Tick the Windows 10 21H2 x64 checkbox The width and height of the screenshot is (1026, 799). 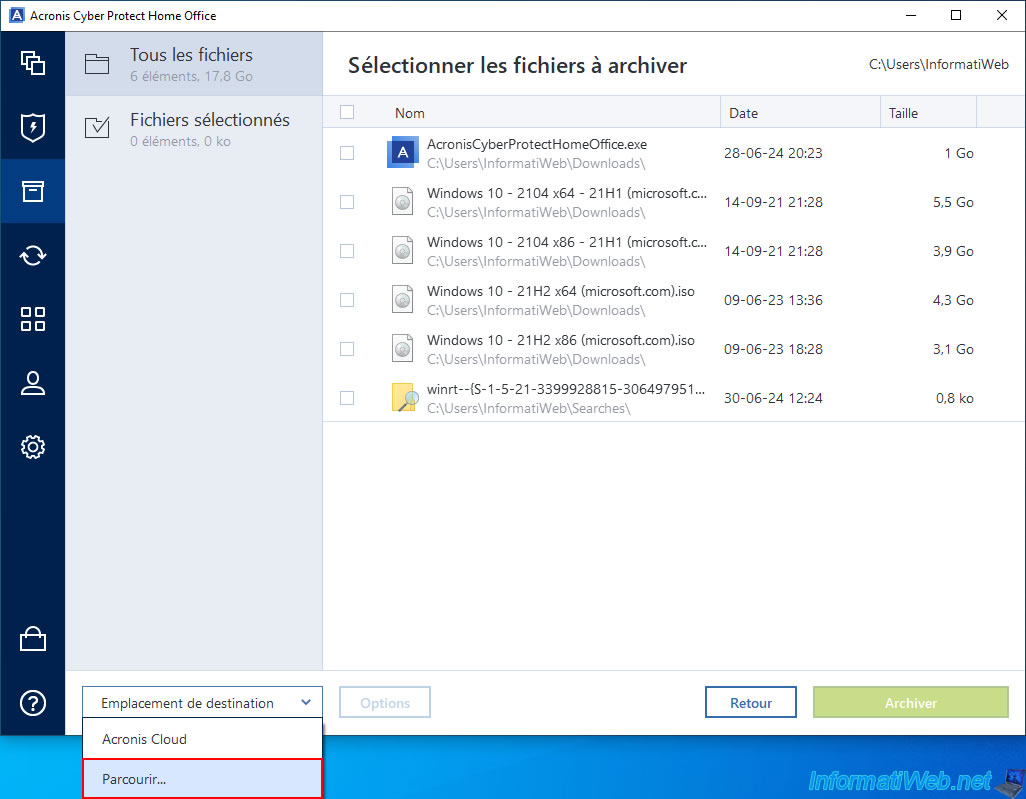[347, 300]
